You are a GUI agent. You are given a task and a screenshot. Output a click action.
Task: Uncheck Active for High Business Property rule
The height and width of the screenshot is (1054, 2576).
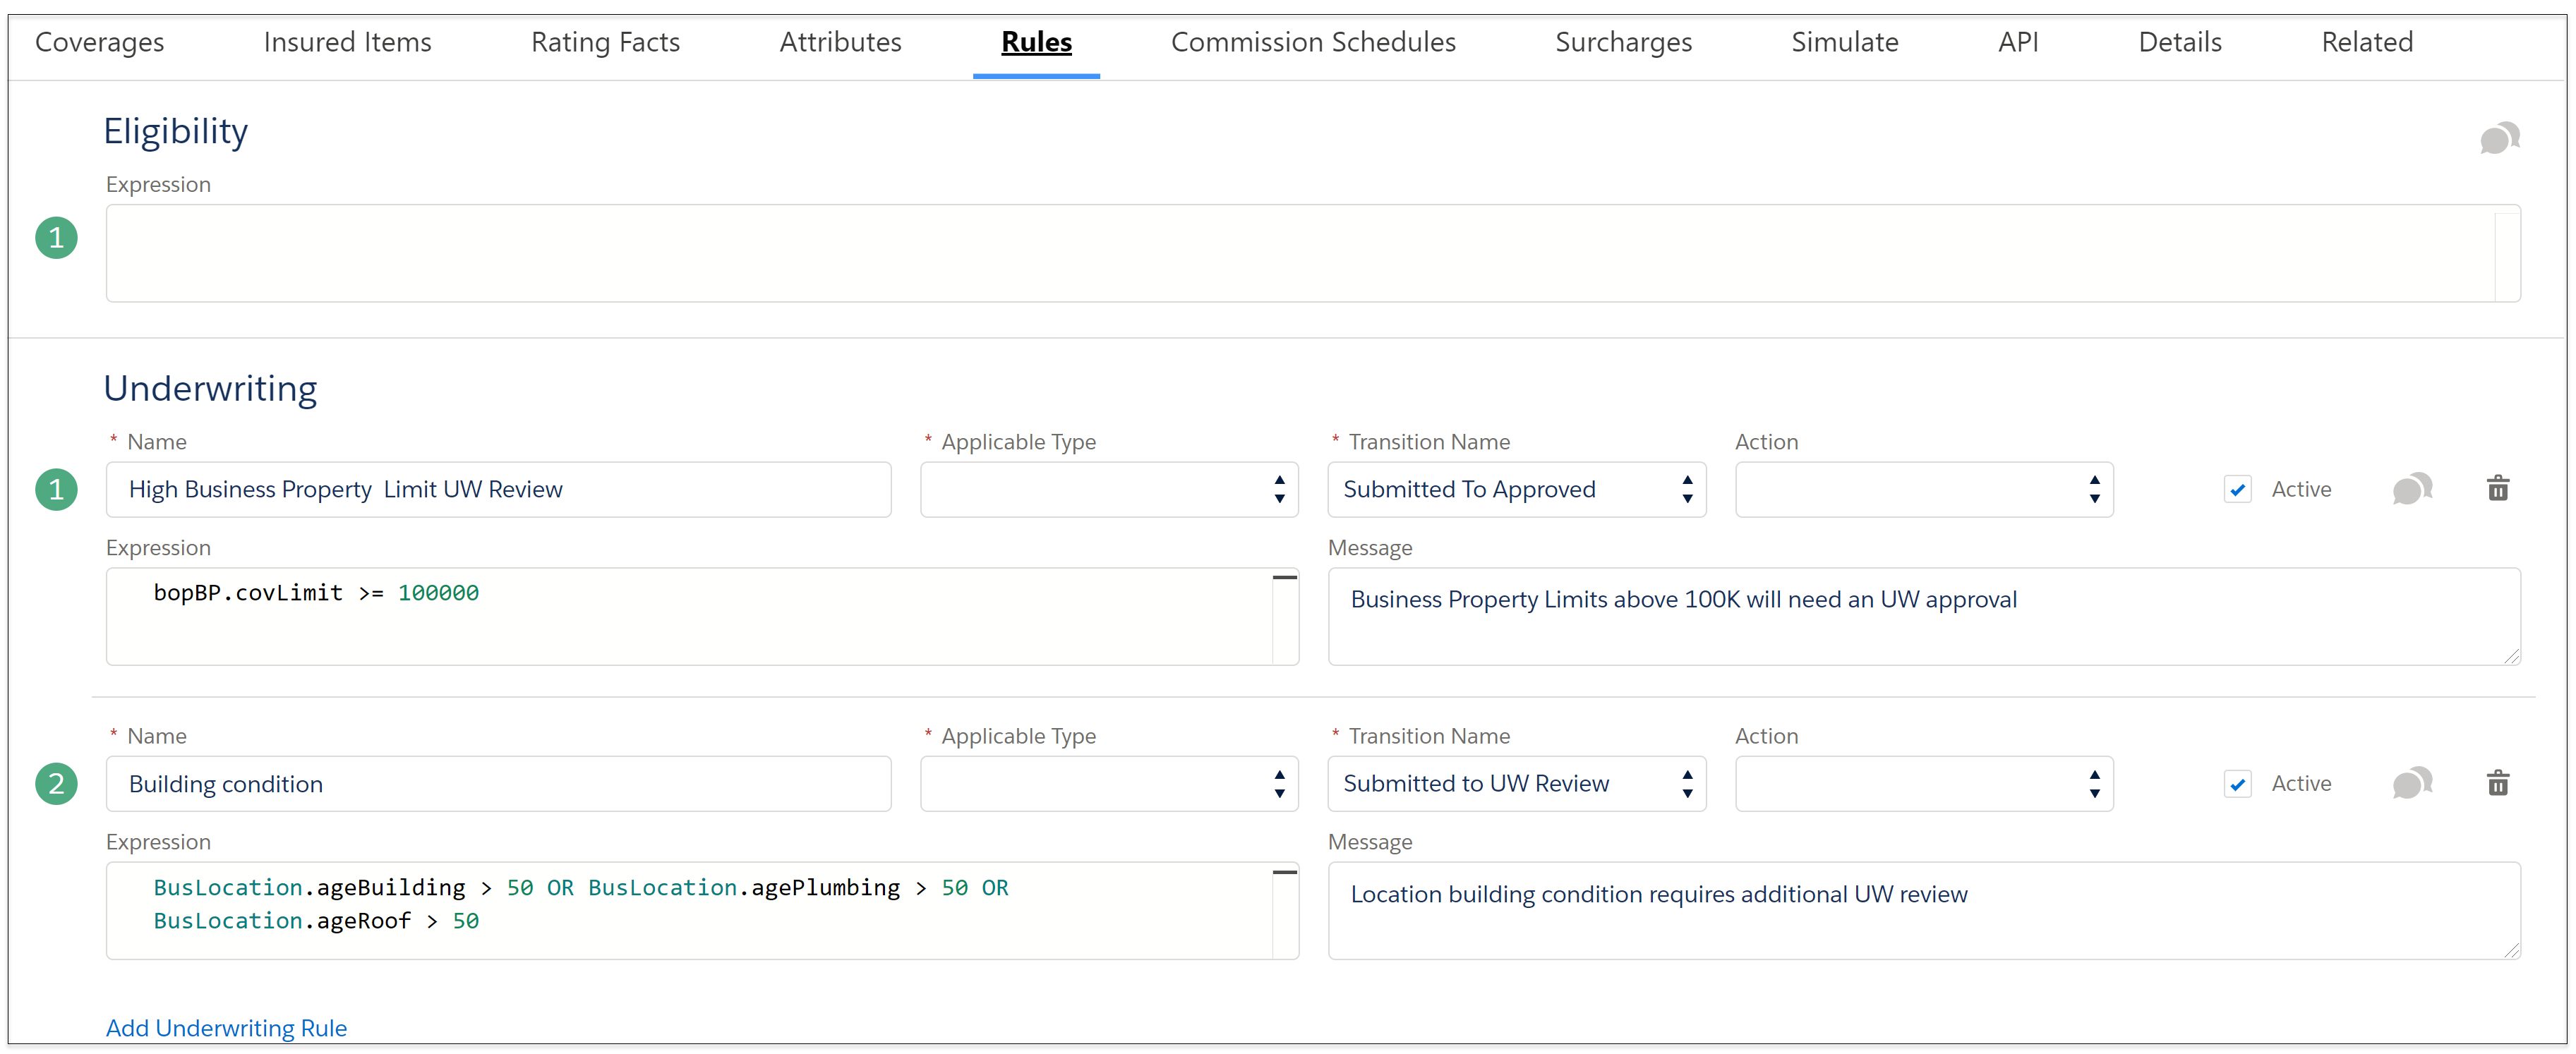click(x=2237, y=489)
